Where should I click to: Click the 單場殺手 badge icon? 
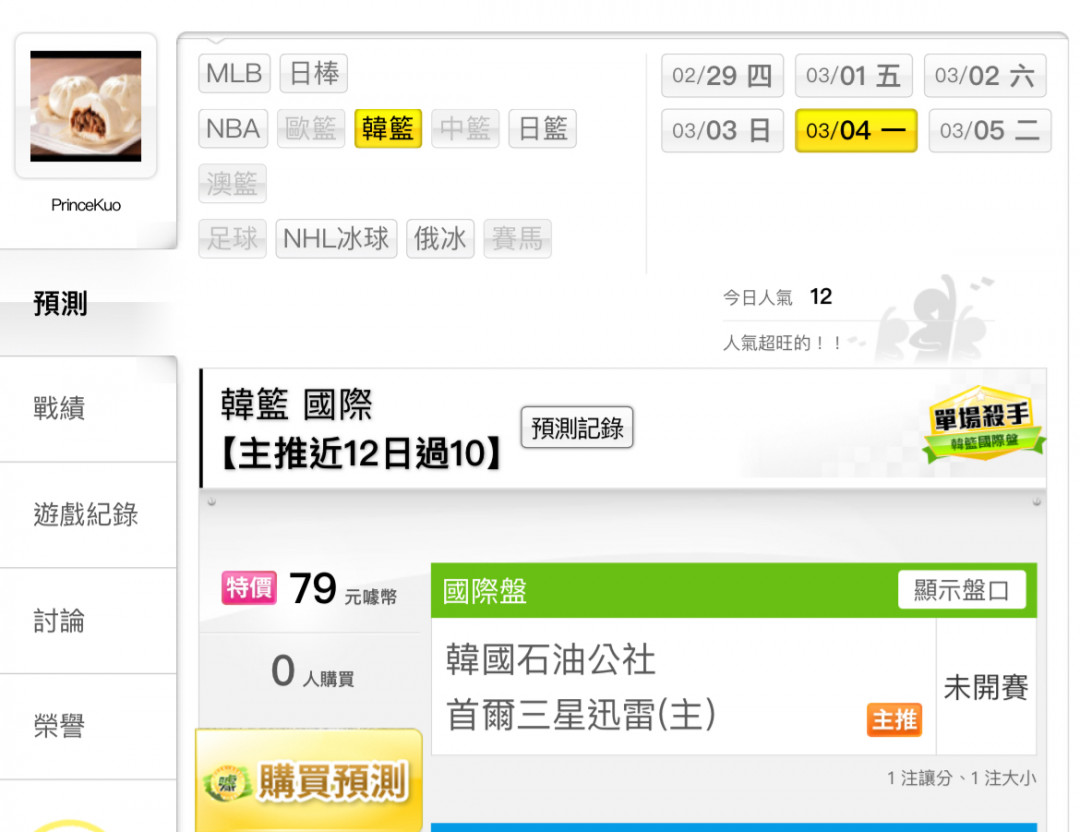[983, 424]
